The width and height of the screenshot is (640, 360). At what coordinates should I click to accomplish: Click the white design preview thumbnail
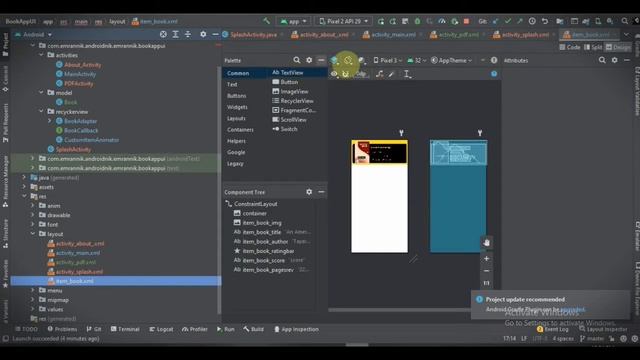[x=380, y=196]
